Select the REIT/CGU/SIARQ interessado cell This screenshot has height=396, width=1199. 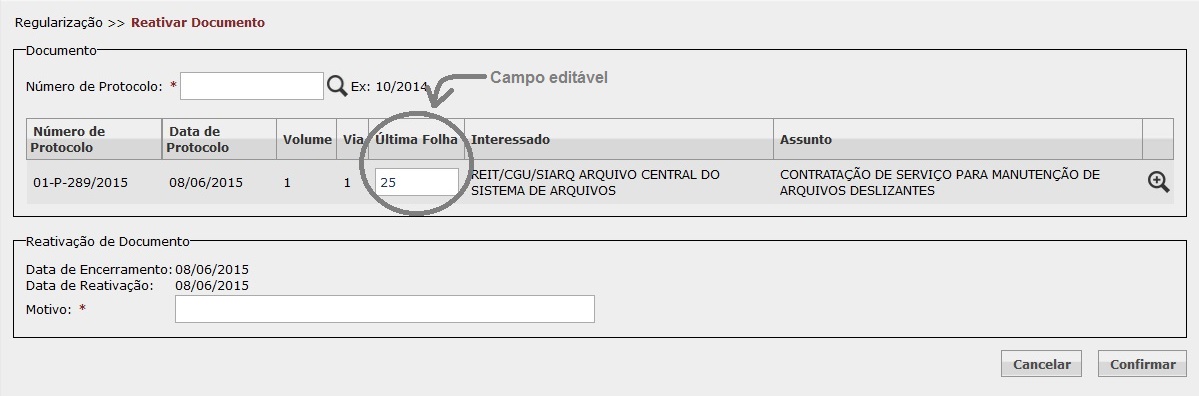point(596,183)
